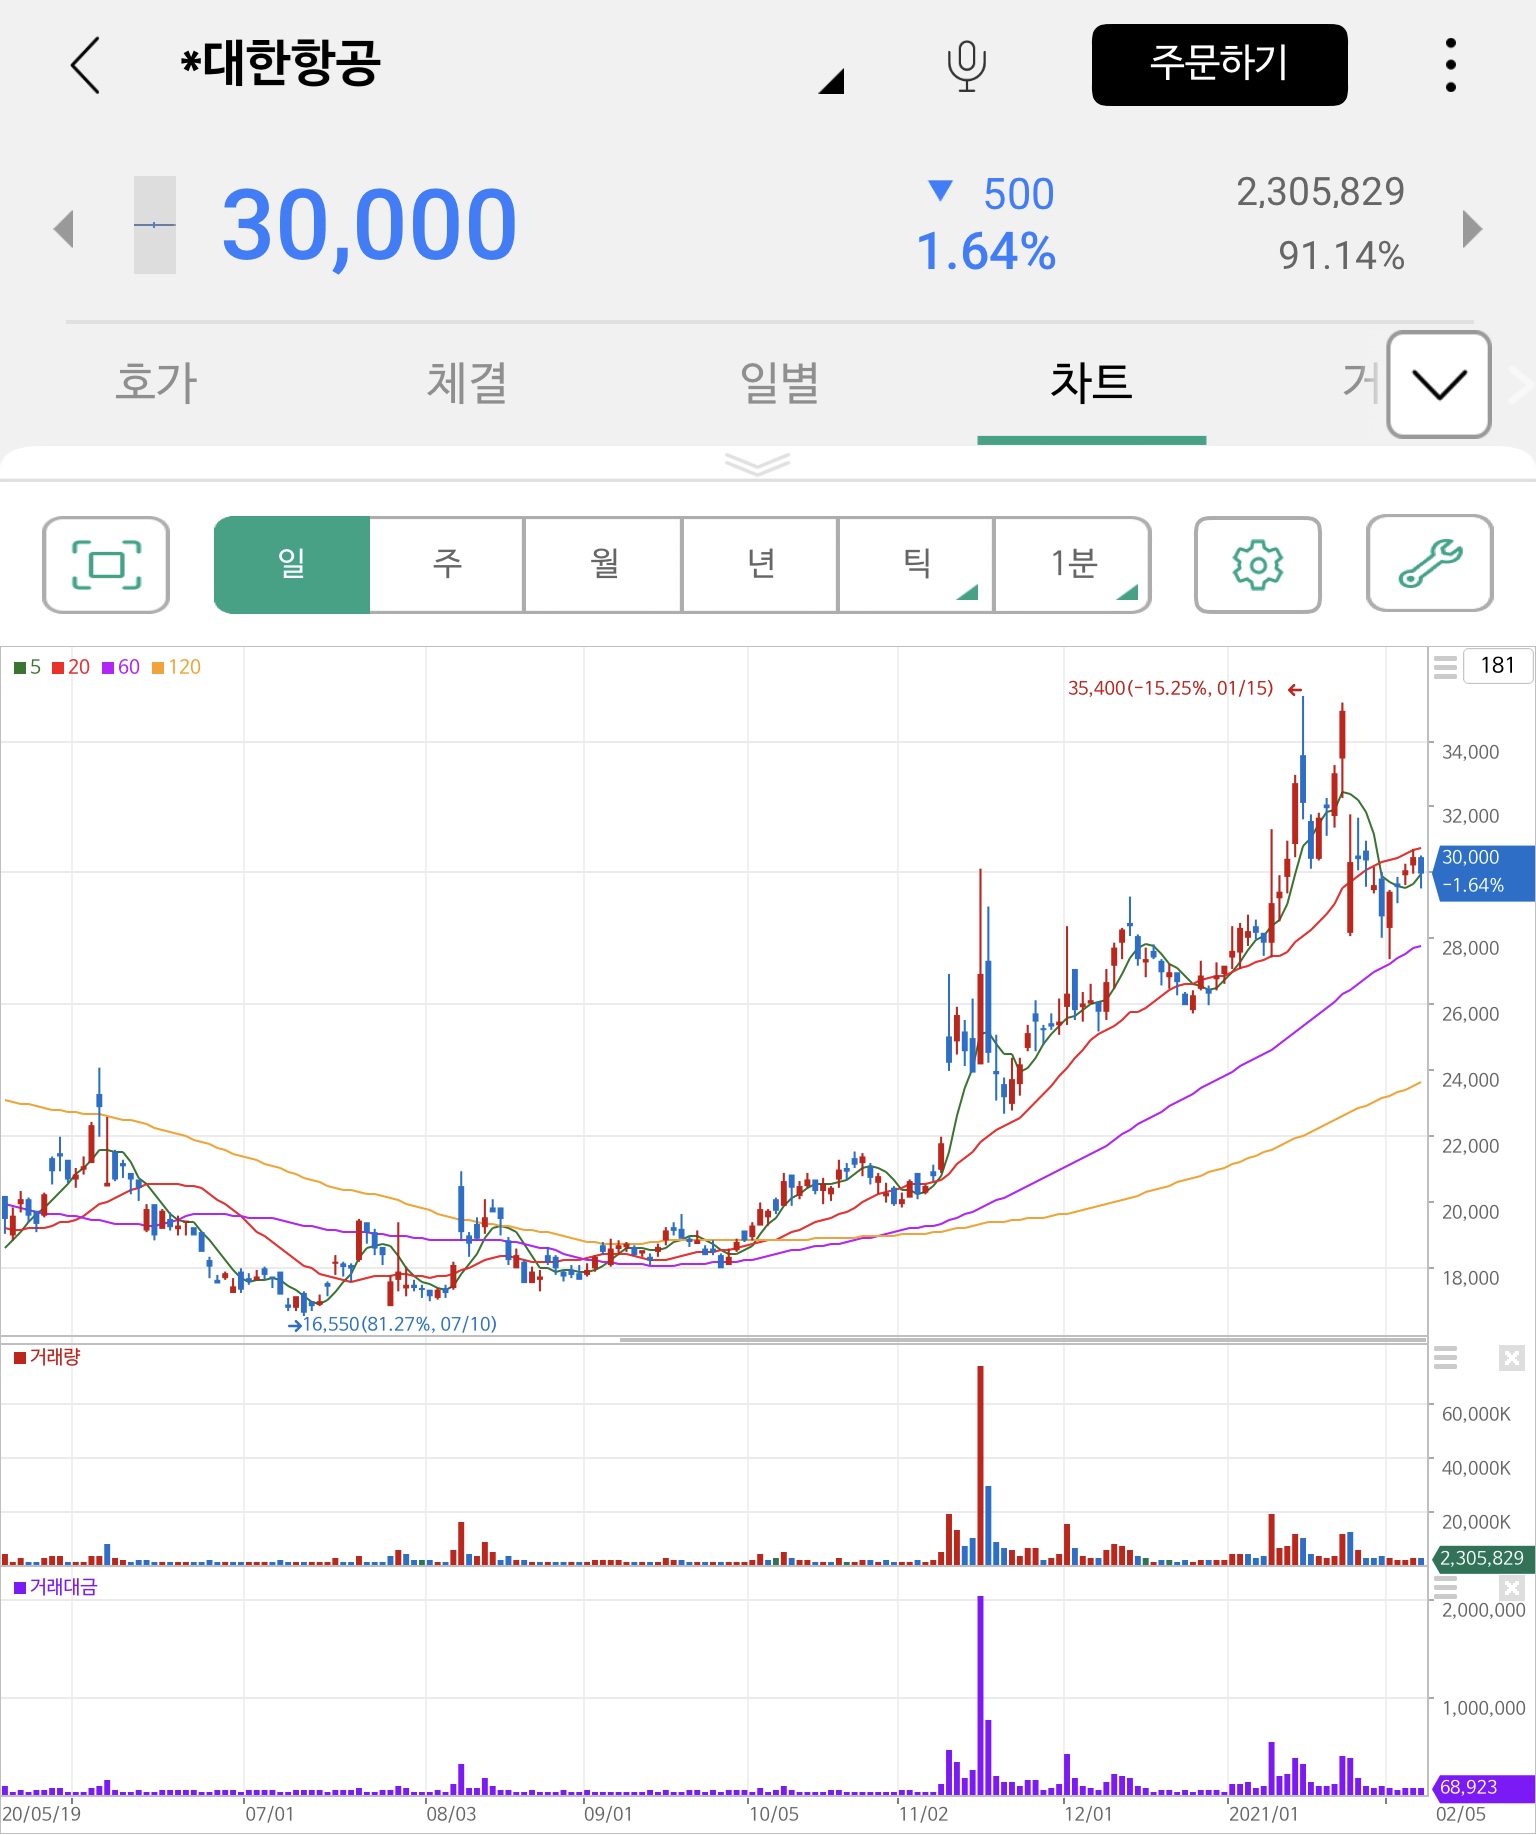Tap the purple 68,923 amount axis tag

click(1482, 1787)
